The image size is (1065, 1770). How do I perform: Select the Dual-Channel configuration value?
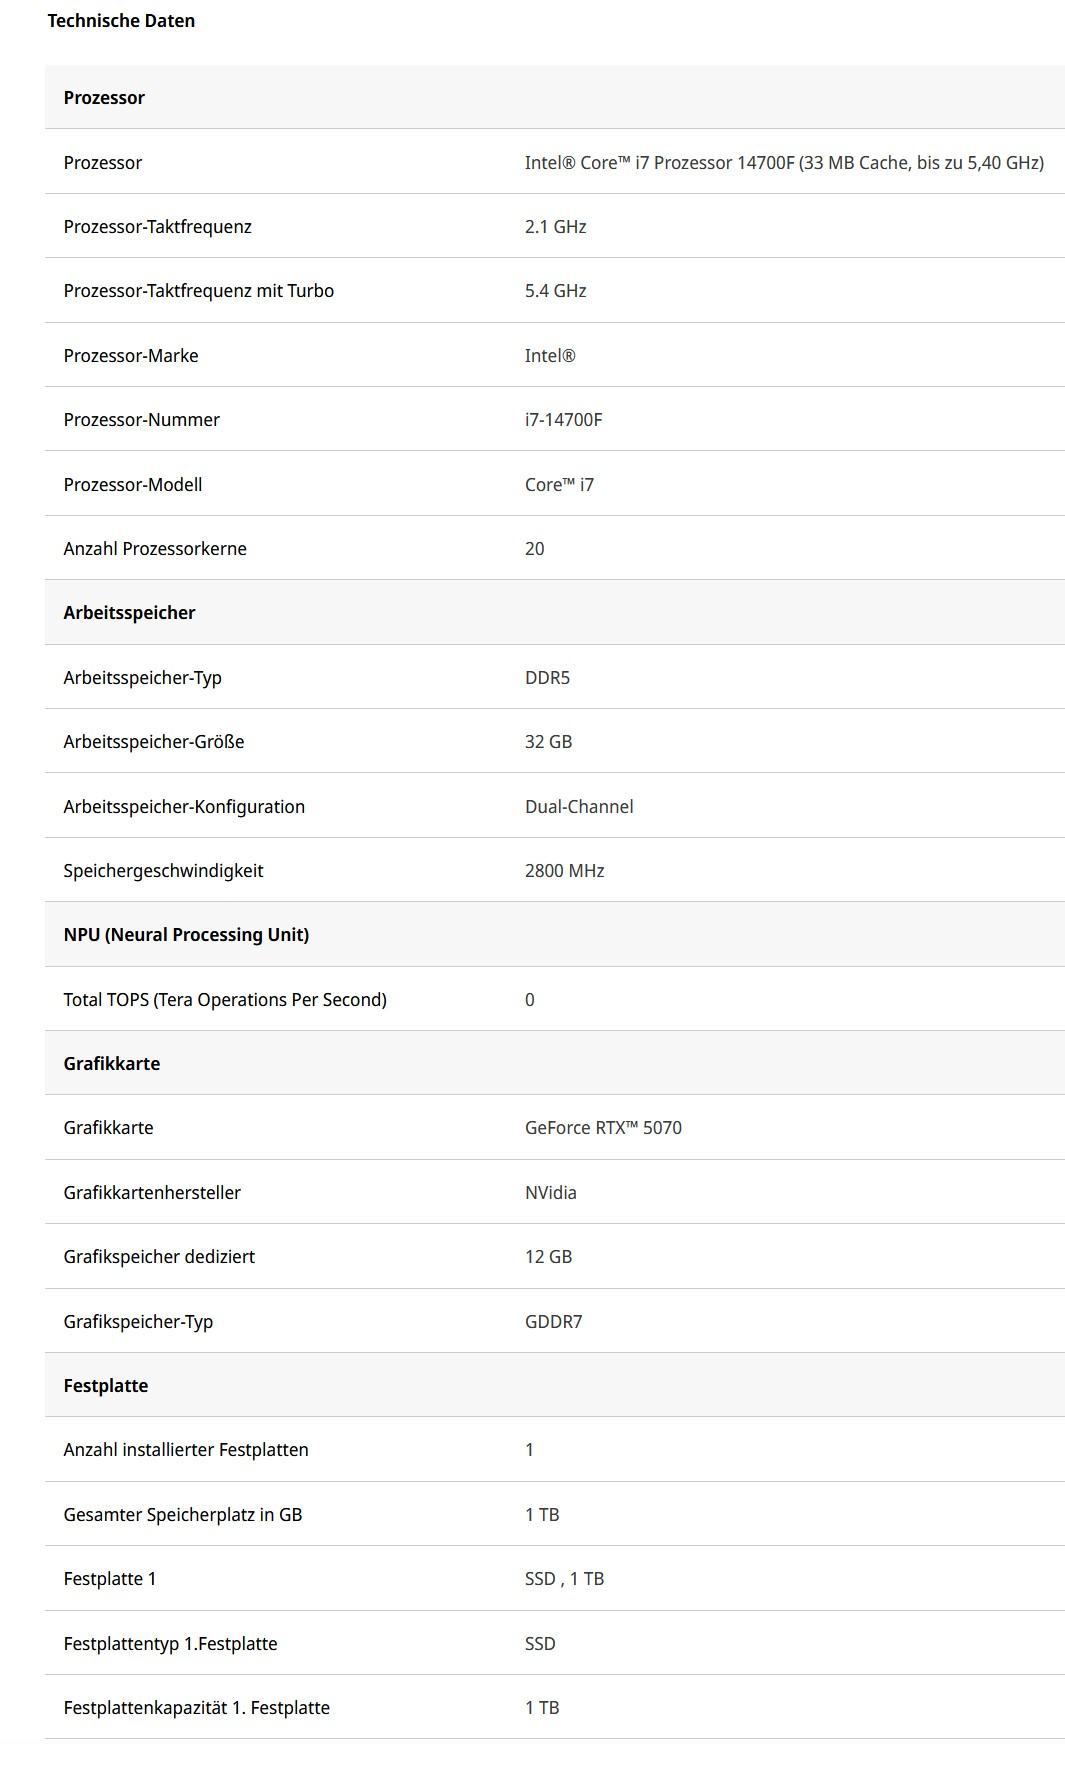579,807
